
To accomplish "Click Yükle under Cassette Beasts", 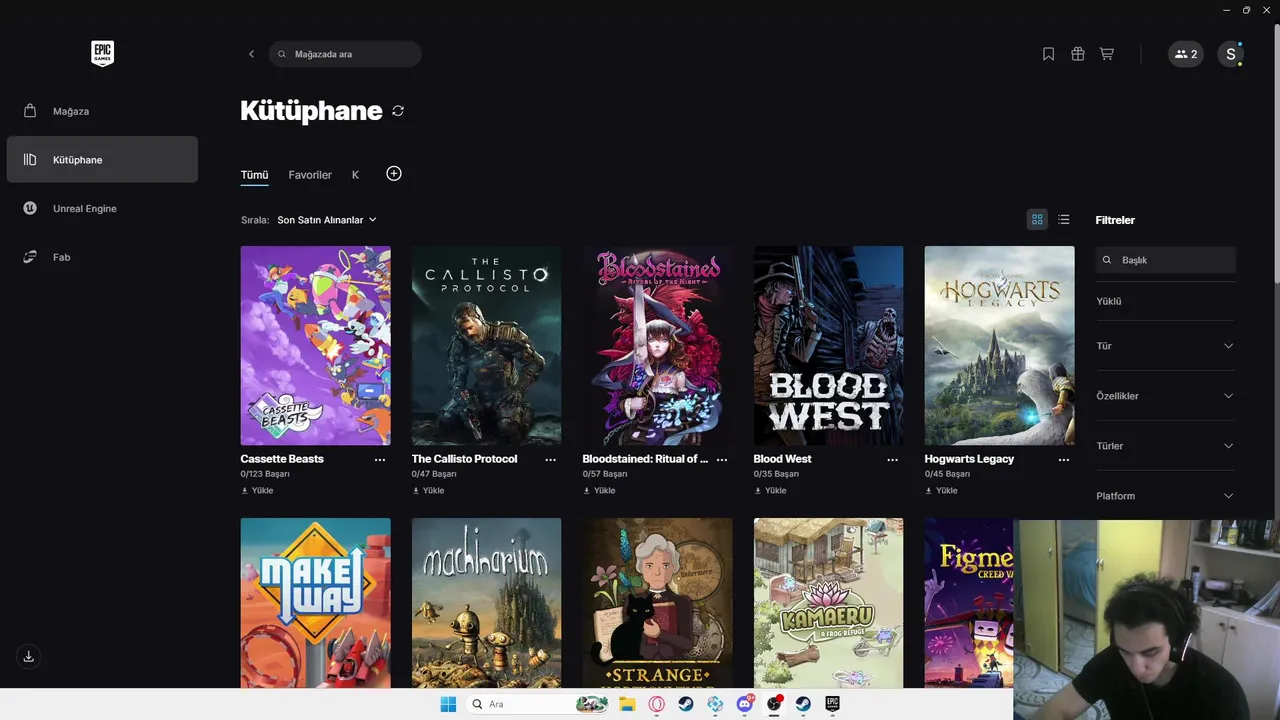I will pos(257,491).
